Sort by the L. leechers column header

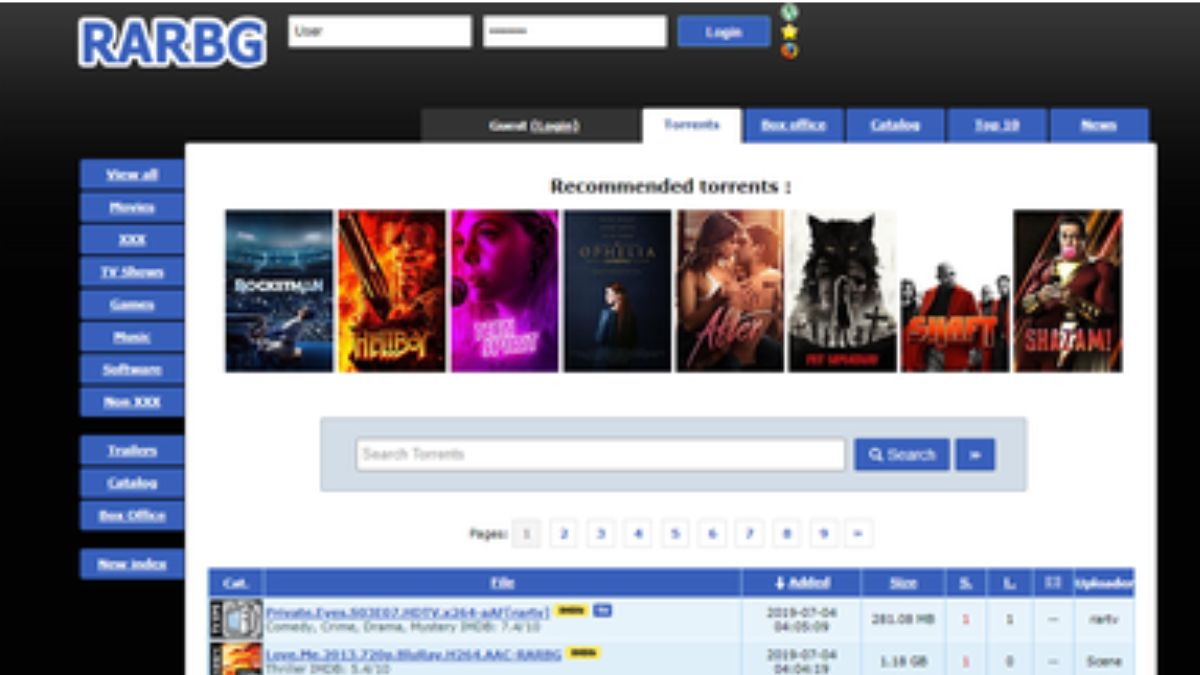point(1009,583)
